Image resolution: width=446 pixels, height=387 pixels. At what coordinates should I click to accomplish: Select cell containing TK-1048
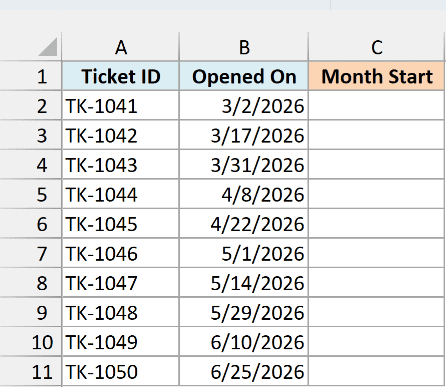point(121,312)
